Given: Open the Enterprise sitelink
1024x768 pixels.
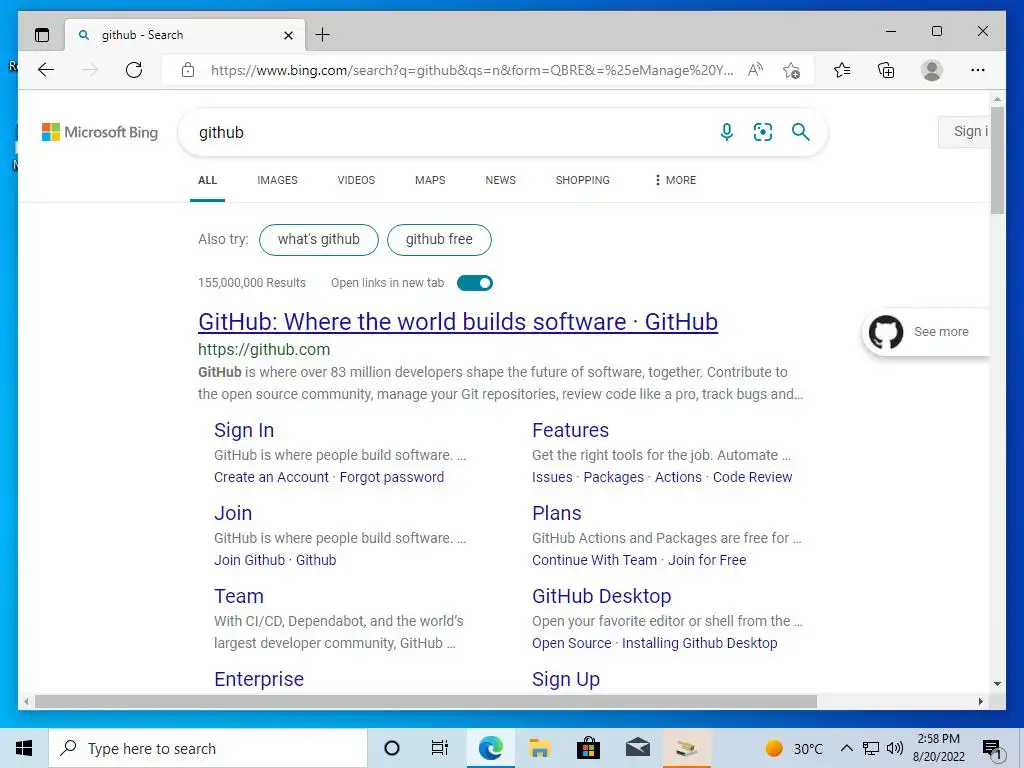Looking at the screenshot, I should [259, 679].
